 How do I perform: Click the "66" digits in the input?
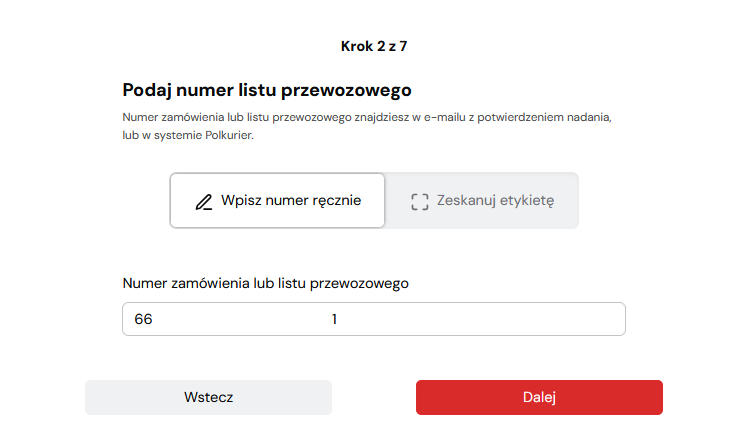pyautogui.click(x=143, y=319)
